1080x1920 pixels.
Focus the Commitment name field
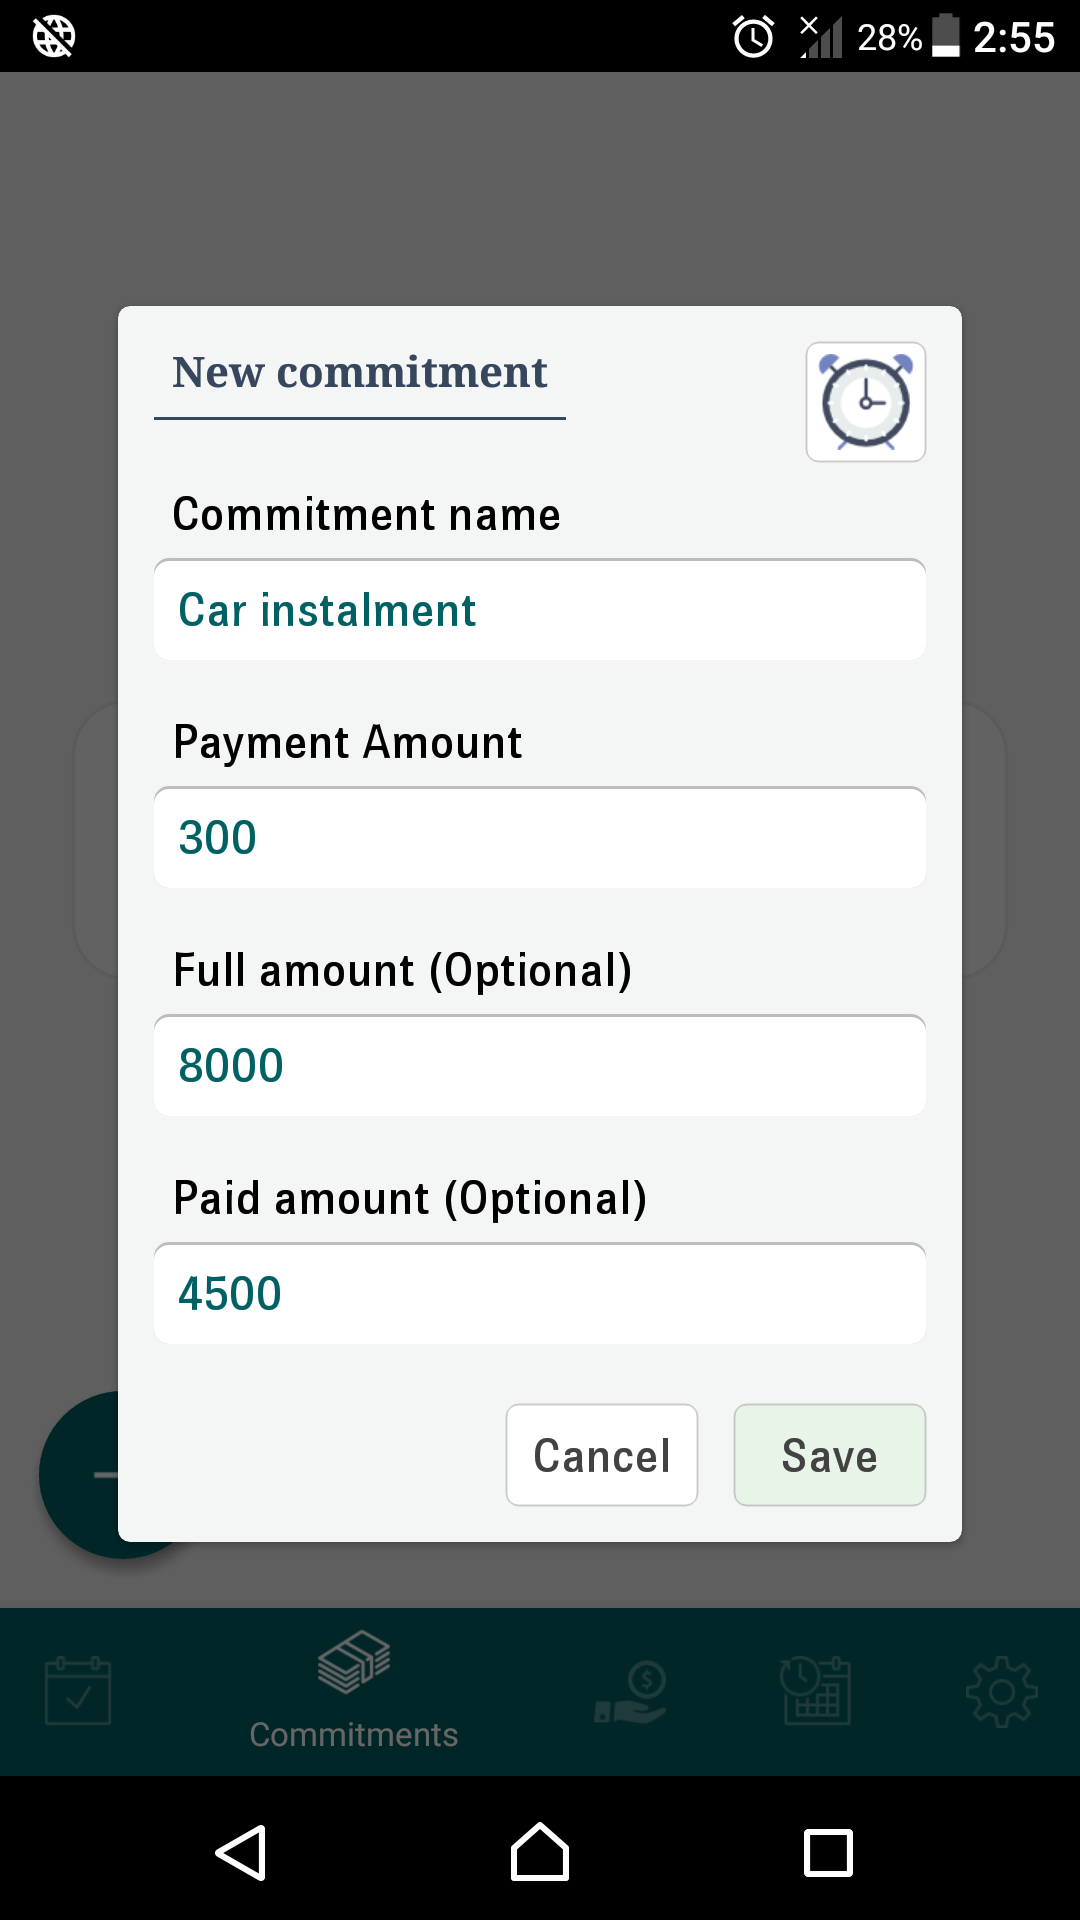(540, 610)
